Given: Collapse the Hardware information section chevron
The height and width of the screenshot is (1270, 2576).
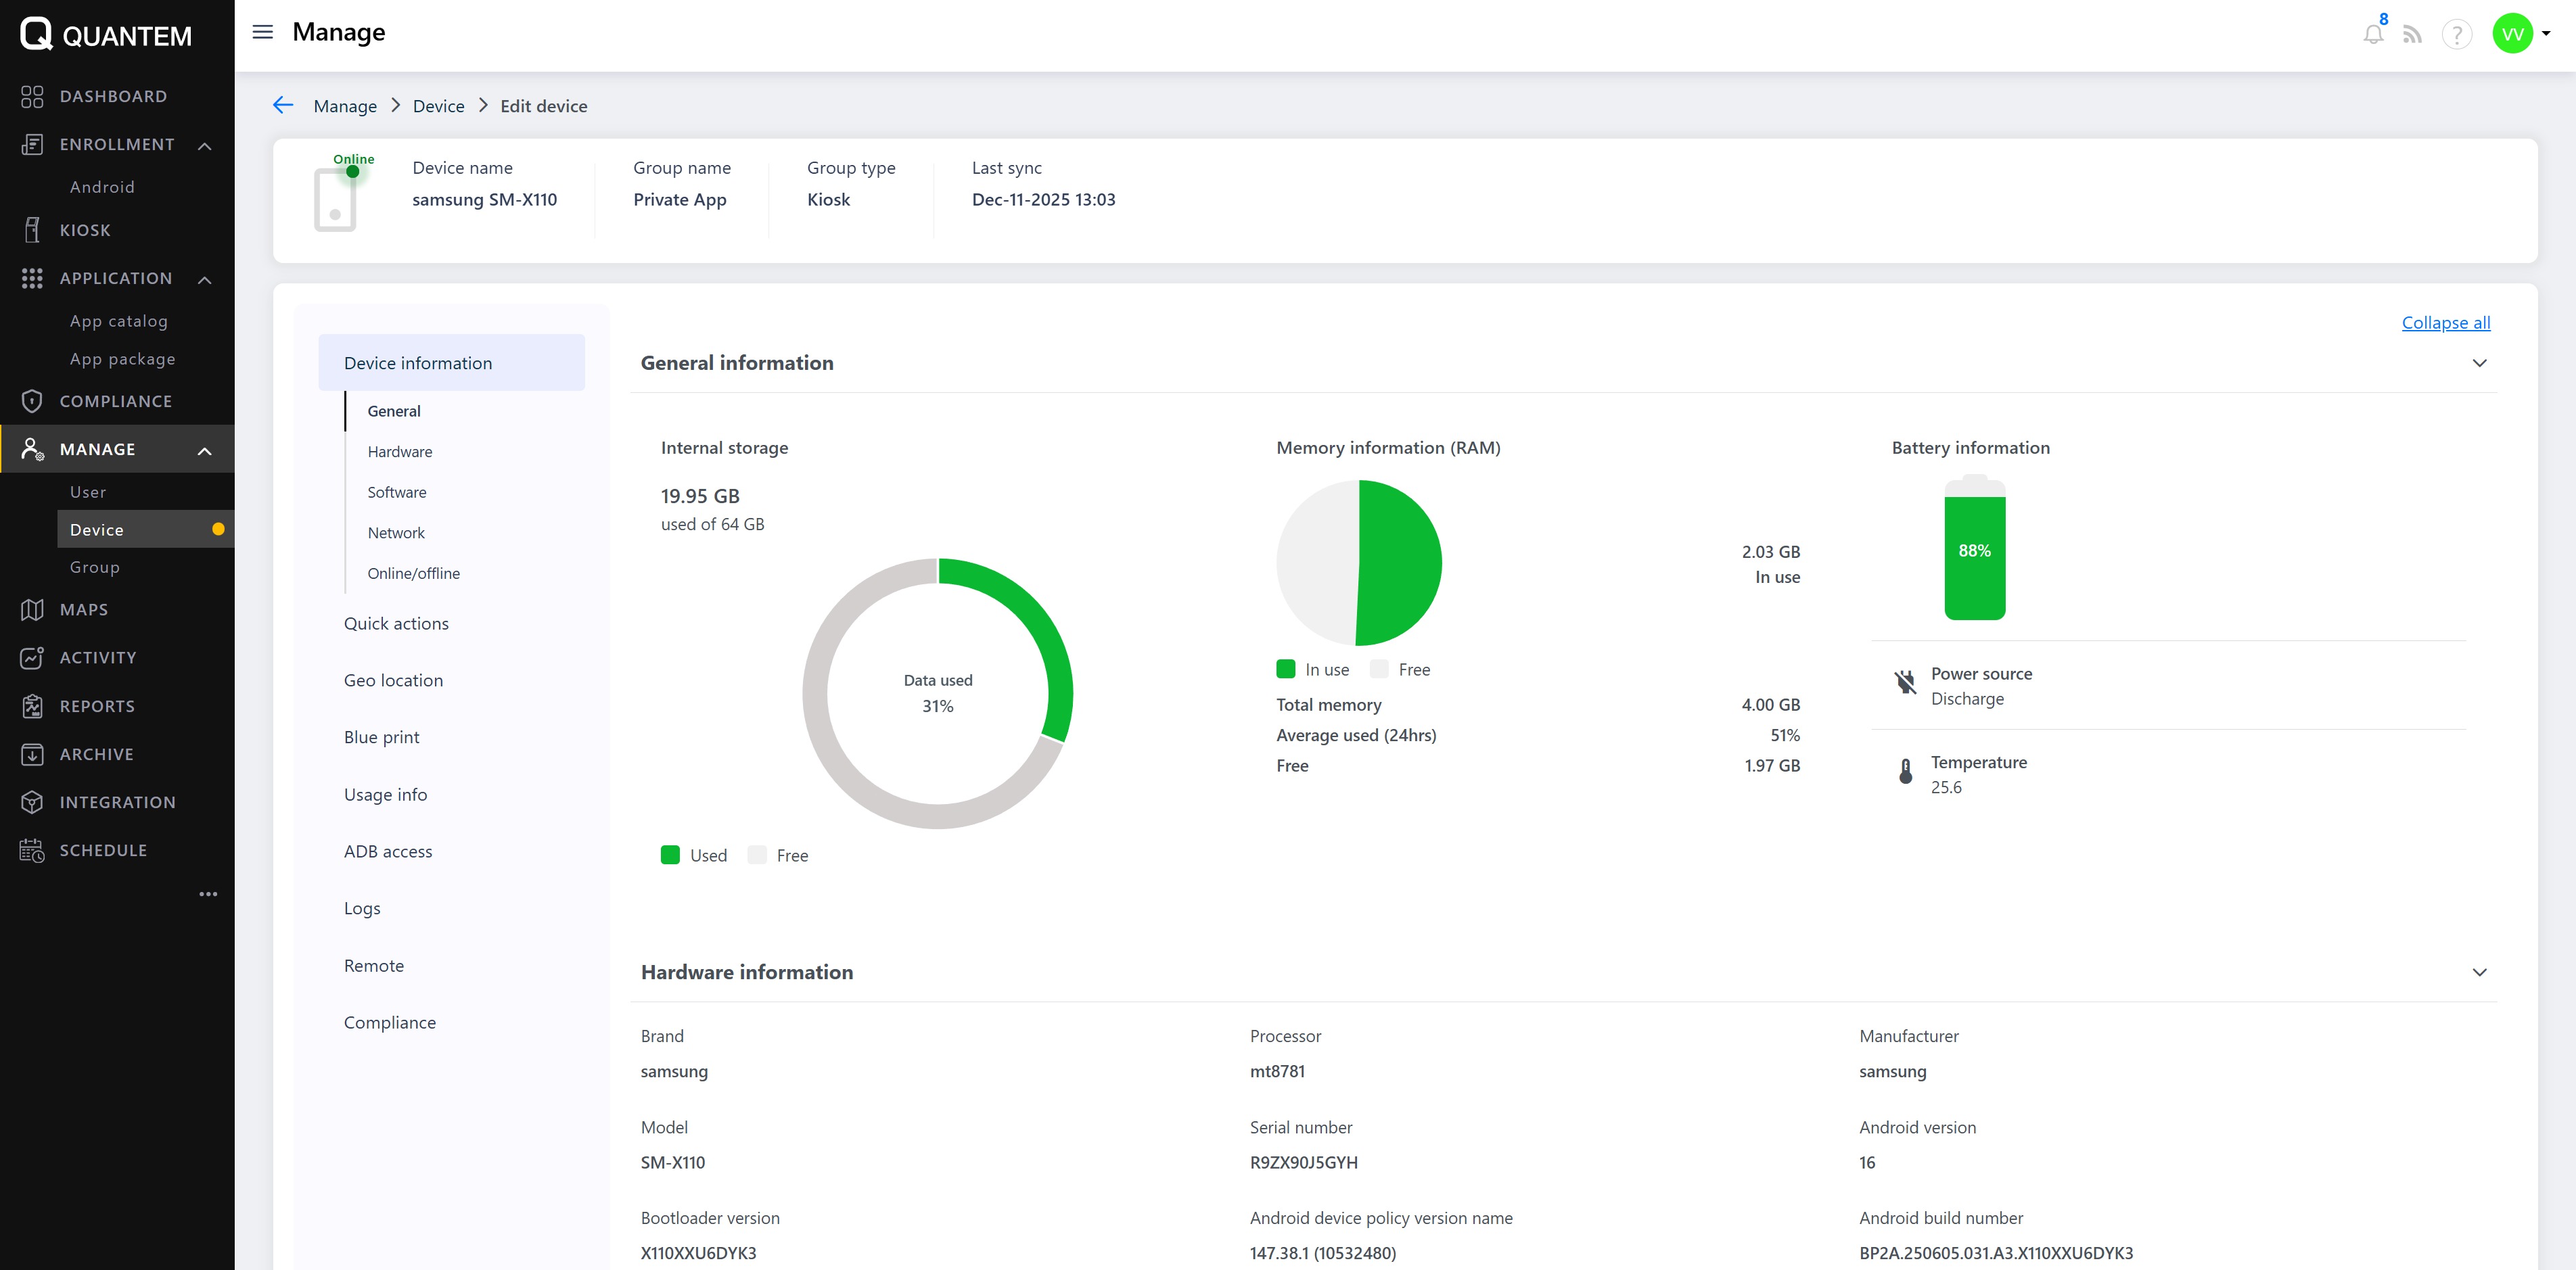Looking at the screenshot, I should point(2479,972).
